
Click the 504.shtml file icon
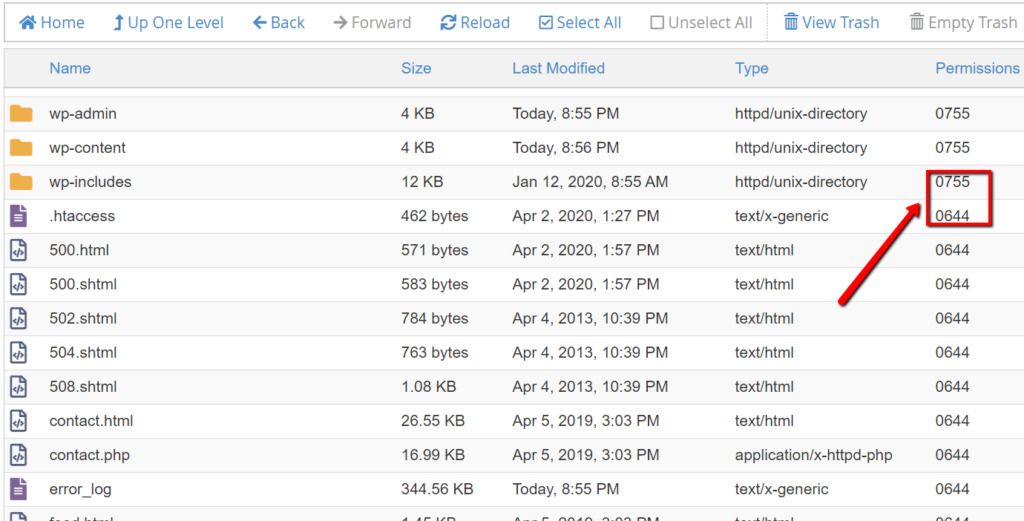(x=18, y=353)
